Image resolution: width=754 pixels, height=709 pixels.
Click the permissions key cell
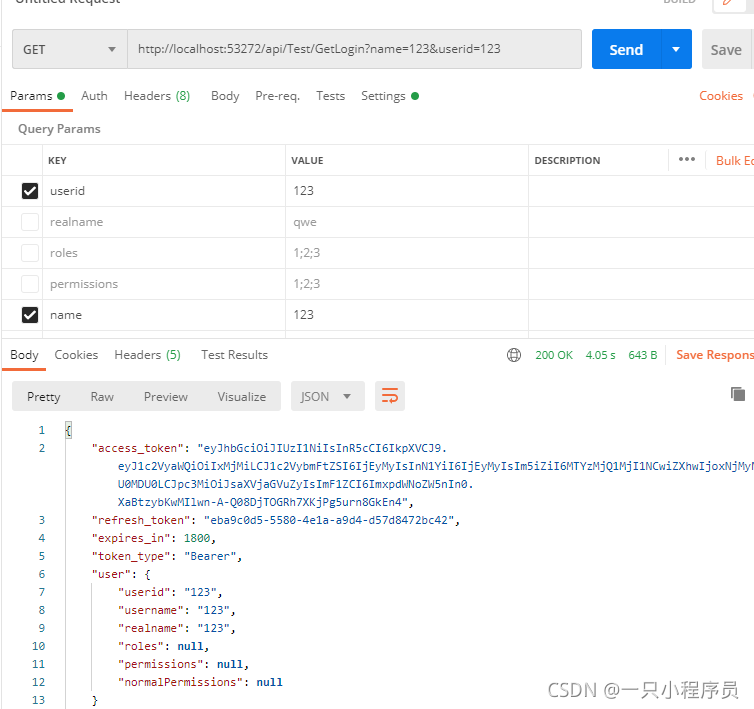(x=163, y=284)
